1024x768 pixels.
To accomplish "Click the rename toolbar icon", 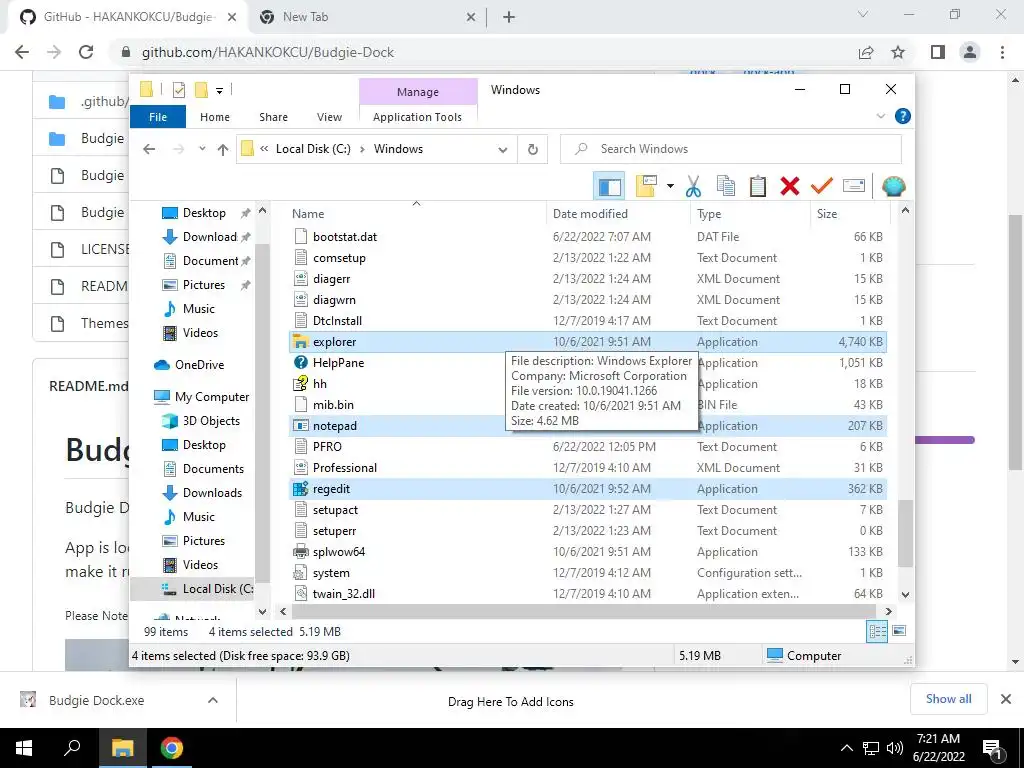I will (x=854, y=187).
